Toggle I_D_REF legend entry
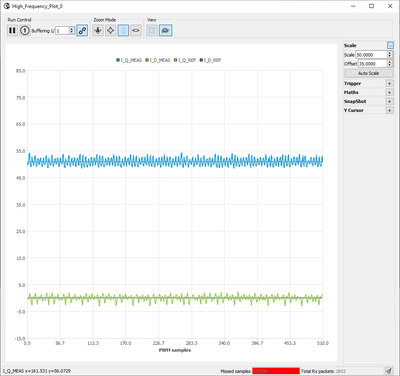The width and height of the screenshot is (400, 376). [210, 60]
